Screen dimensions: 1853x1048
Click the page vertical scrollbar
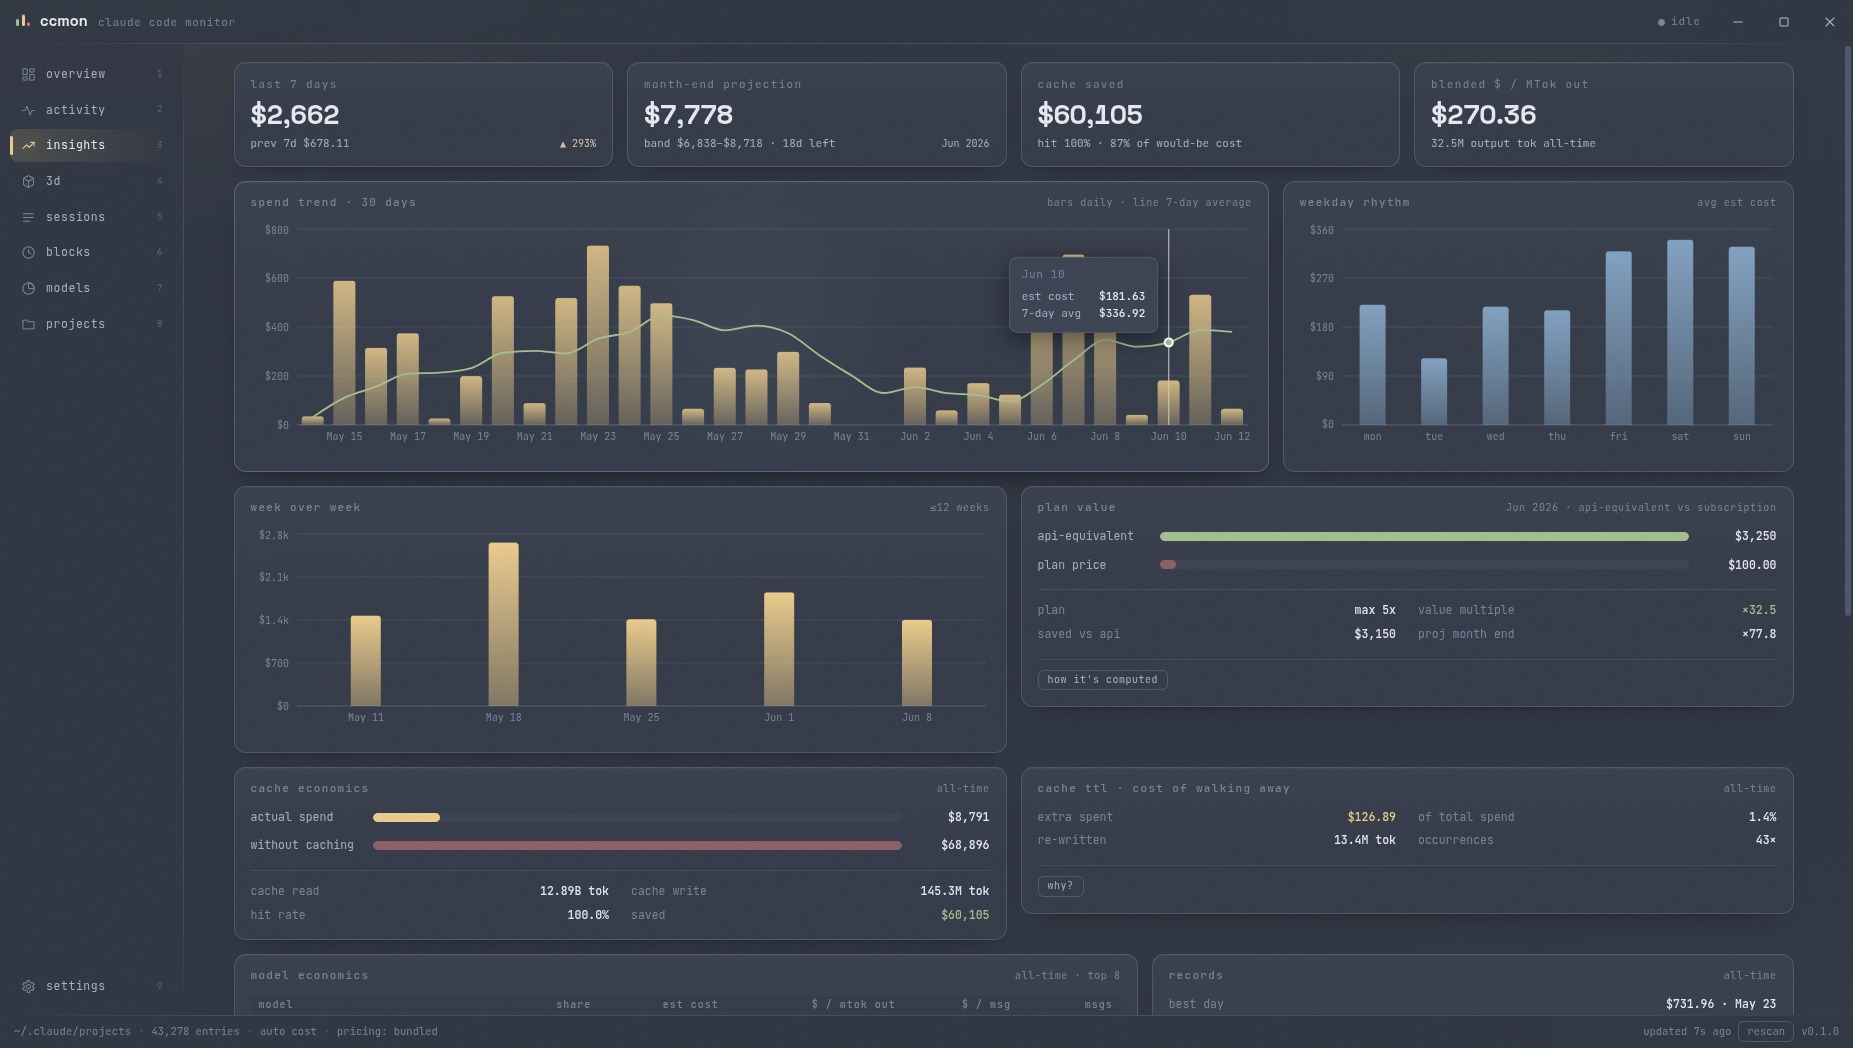pyautogui.click(x=1848, y=330)
